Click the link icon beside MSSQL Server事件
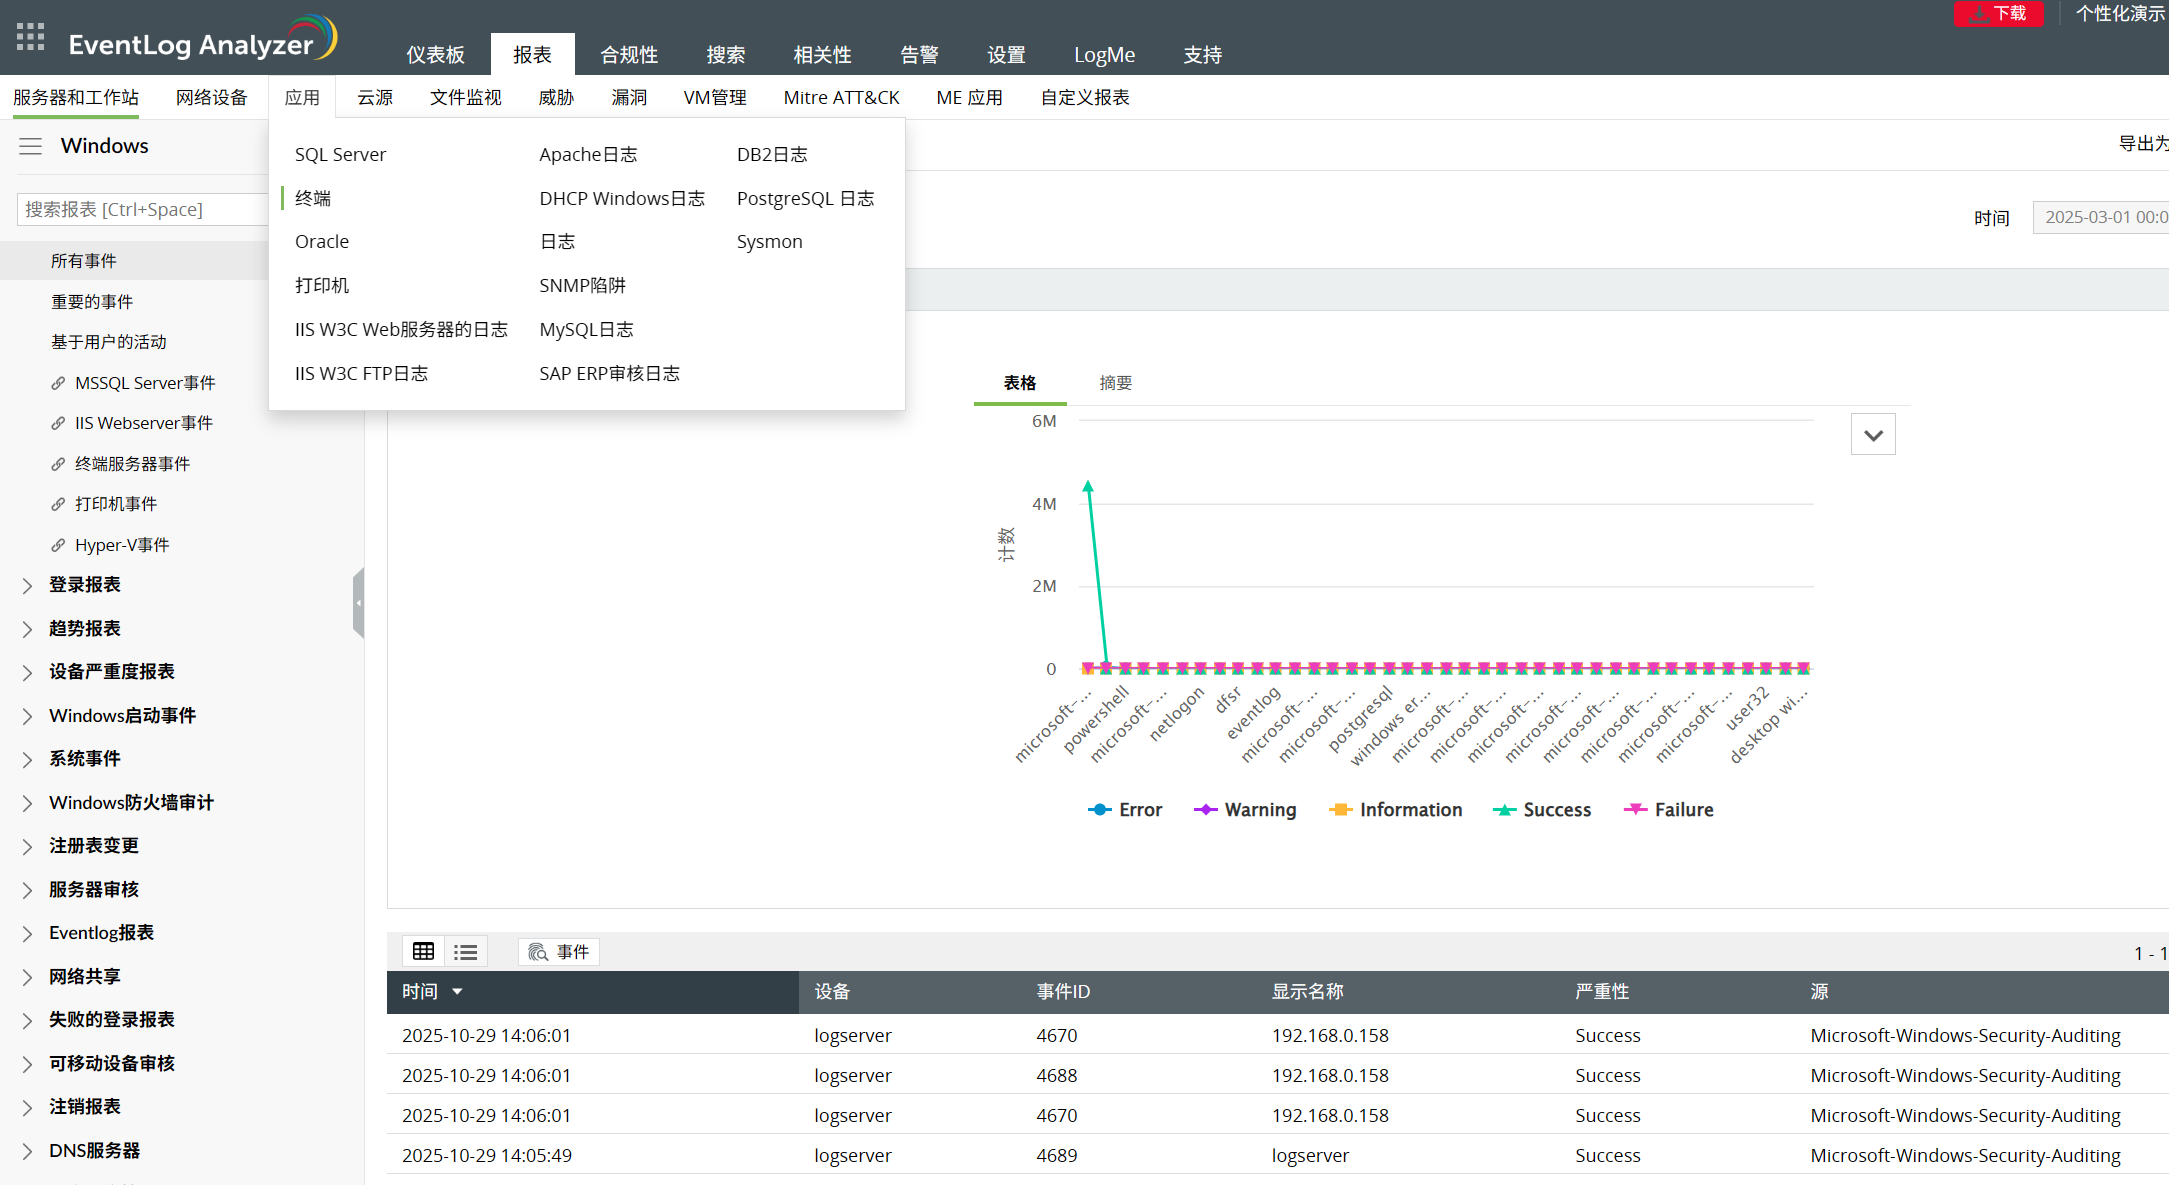The width and height of the screenshot is (2169, 1185). click(x=58, y=383)
